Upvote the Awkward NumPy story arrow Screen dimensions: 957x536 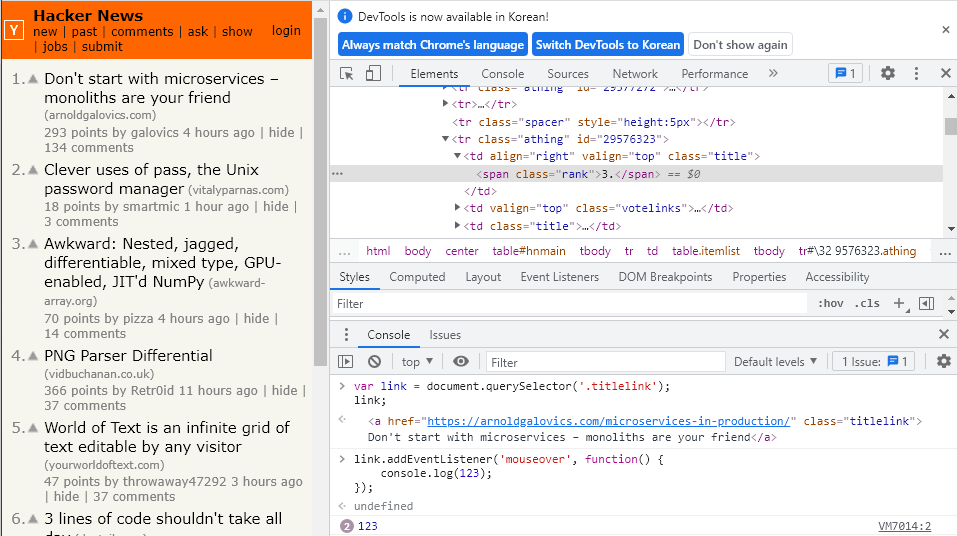33,244
